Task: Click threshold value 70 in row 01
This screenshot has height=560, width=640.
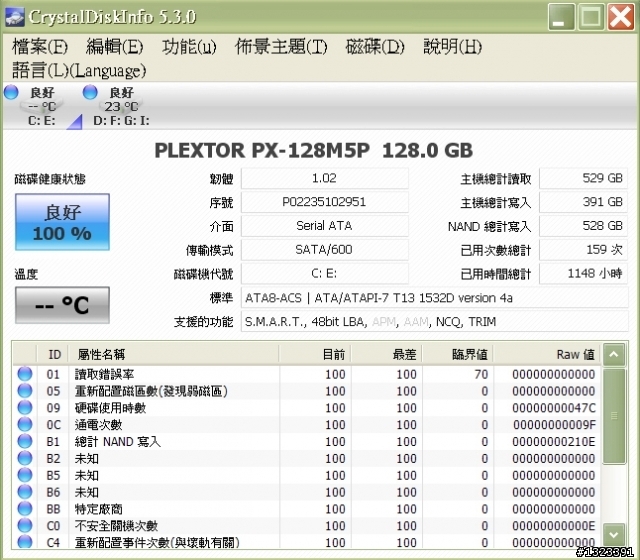Action: [481, 374]
